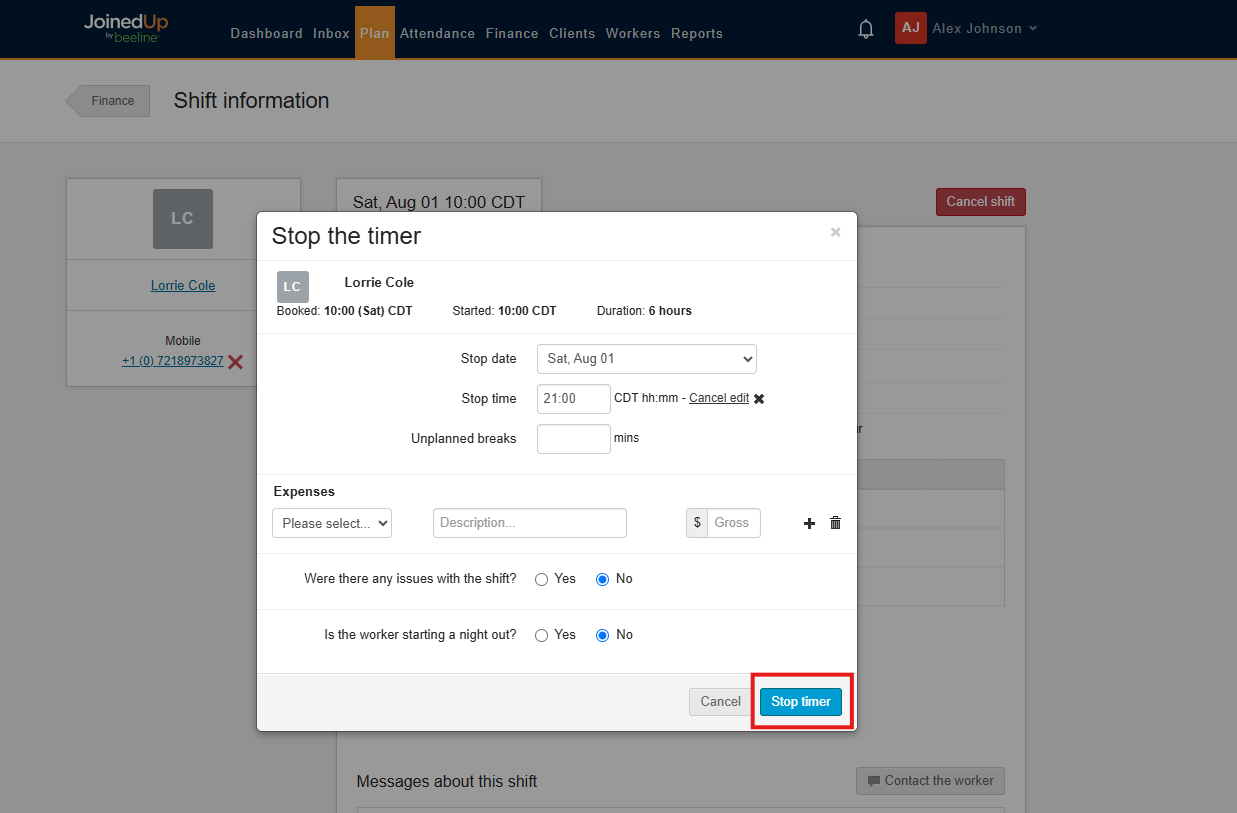
Task: Click the Finance back breadcrumb button
Action: coord(108,101)
